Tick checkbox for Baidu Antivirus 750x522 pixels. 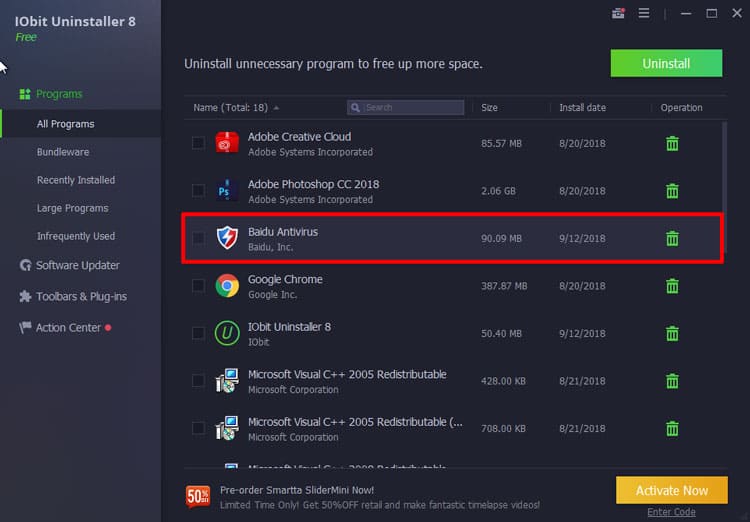[x=198, y=238]
